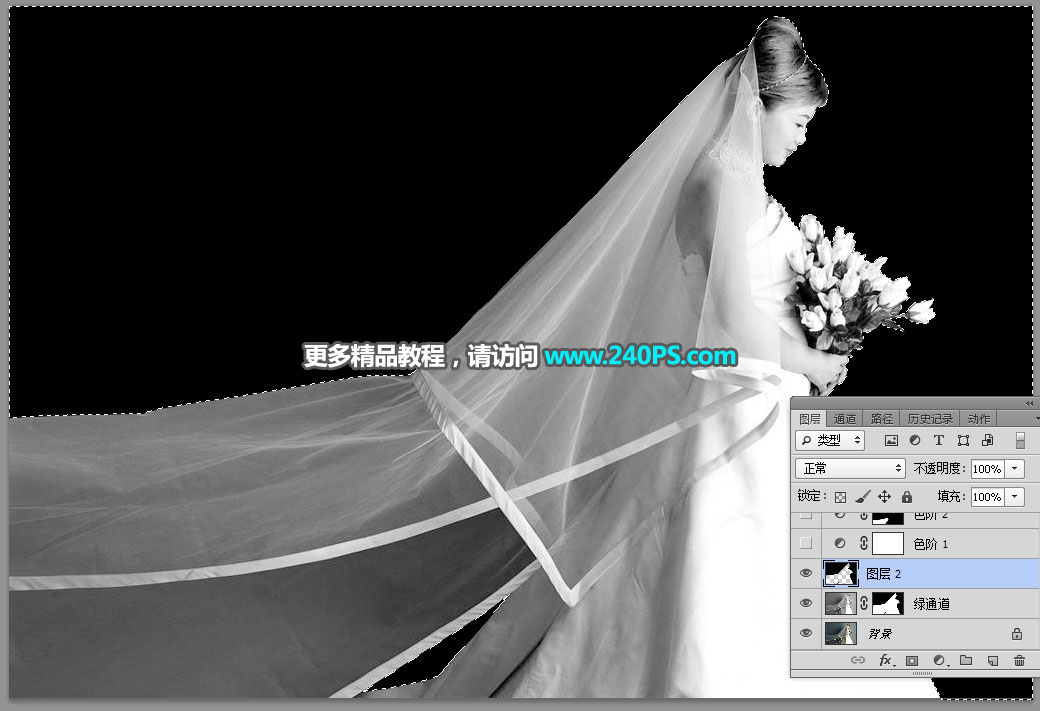The height and width of the screenshot is (711, 1040).
Task: Select the 绿通道 layer name
Action: click(x=931, y=604)
